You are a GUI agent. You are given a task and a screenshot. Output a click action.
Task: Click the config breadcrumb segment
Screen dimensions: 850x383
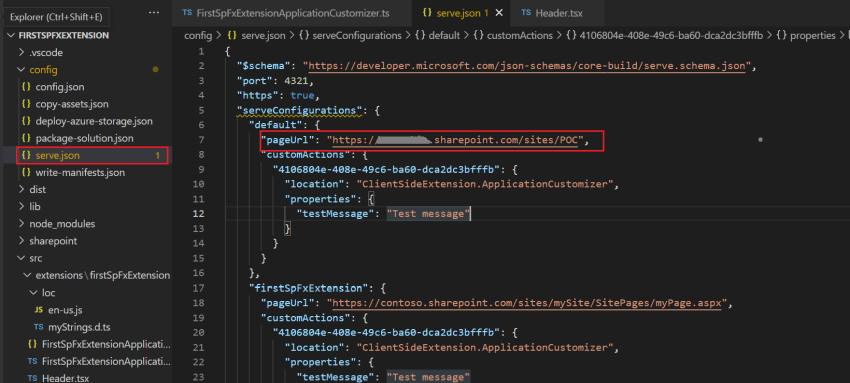coord(198,36)
